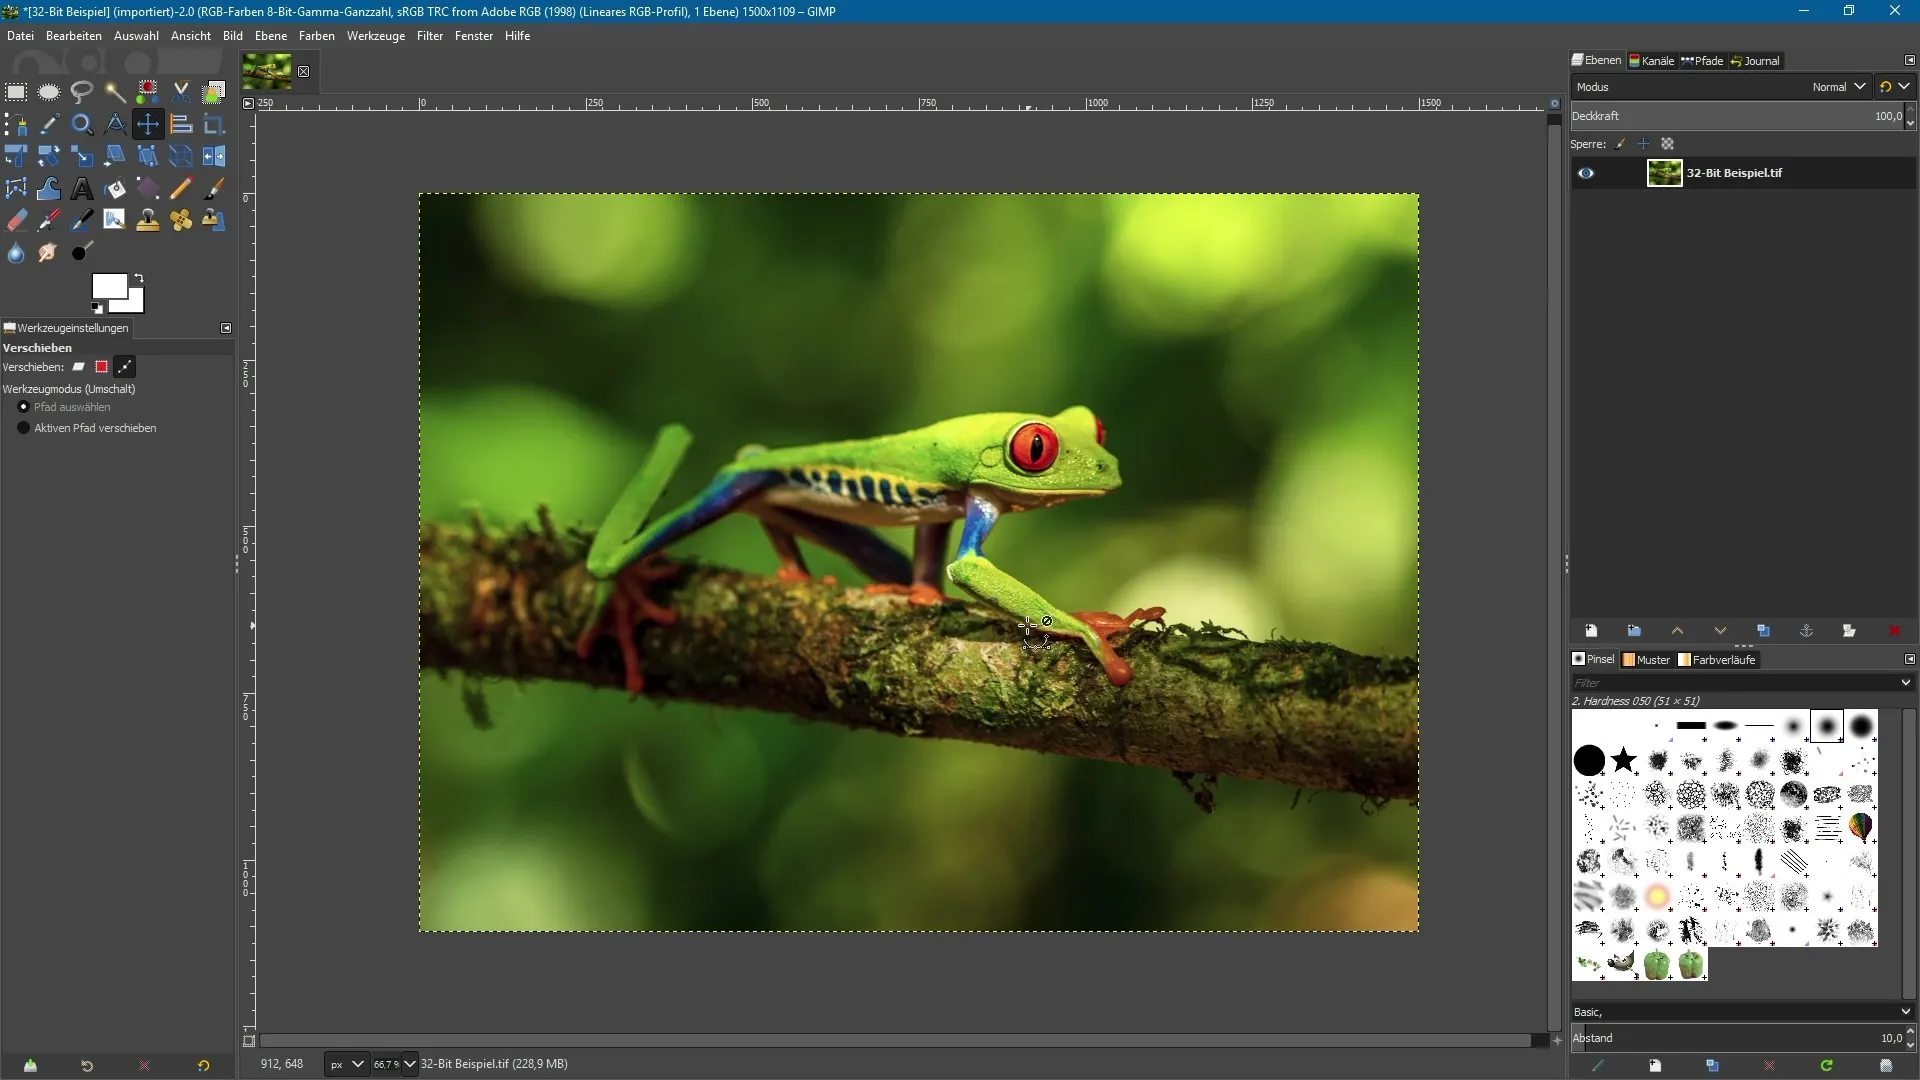
Task: Select the Ellipse Select tool
Action: (x=49, y=92)
